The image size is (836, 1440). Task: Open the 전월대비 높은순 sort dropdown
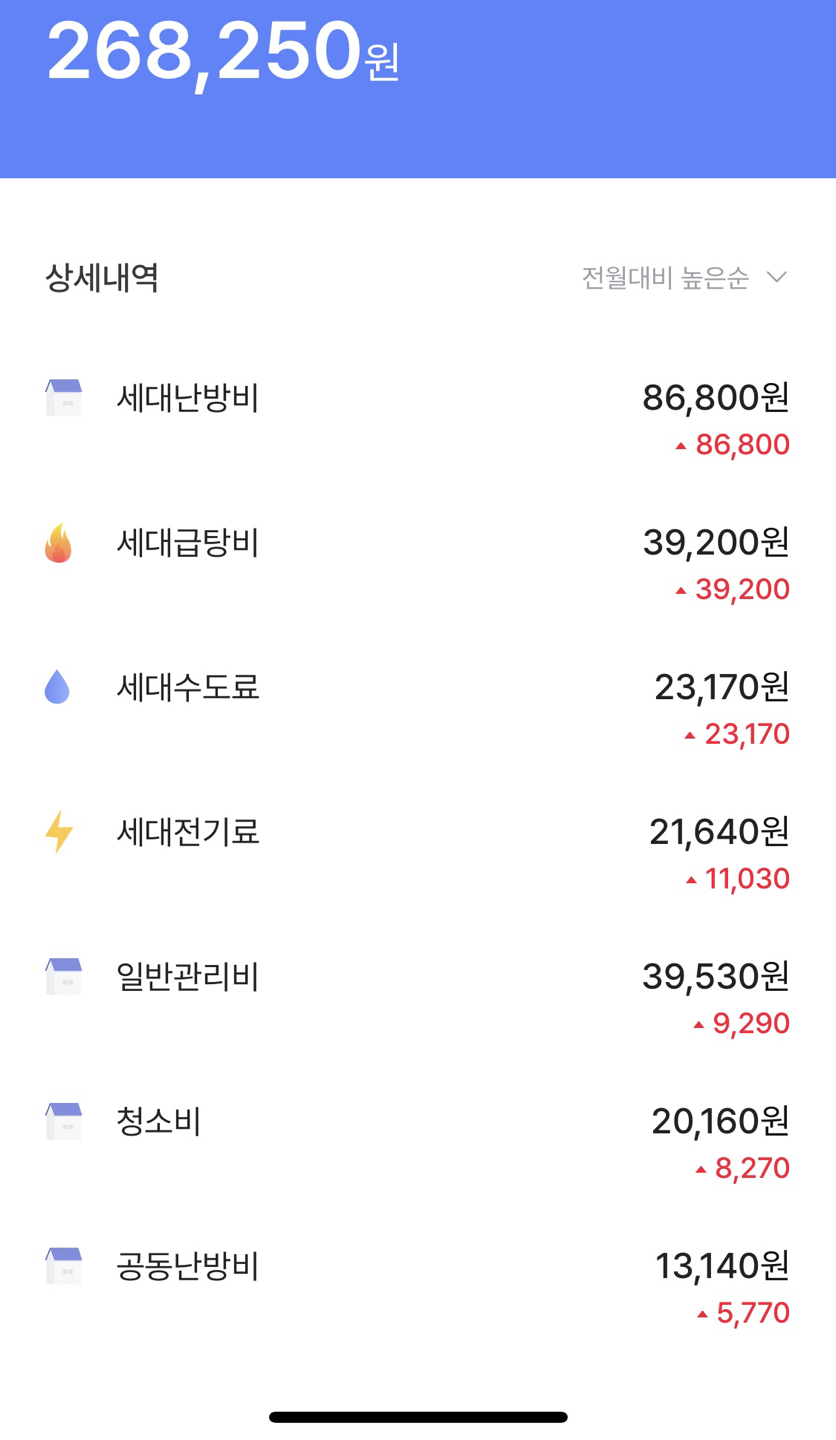pos(665,278)
